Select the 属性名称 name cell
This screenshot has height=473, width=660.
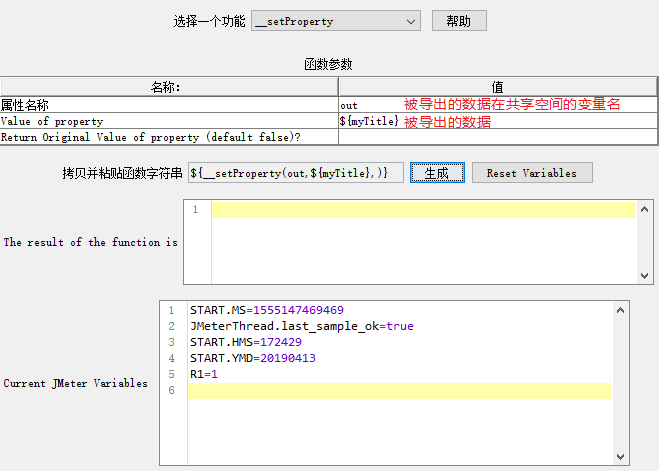(169, 105)
